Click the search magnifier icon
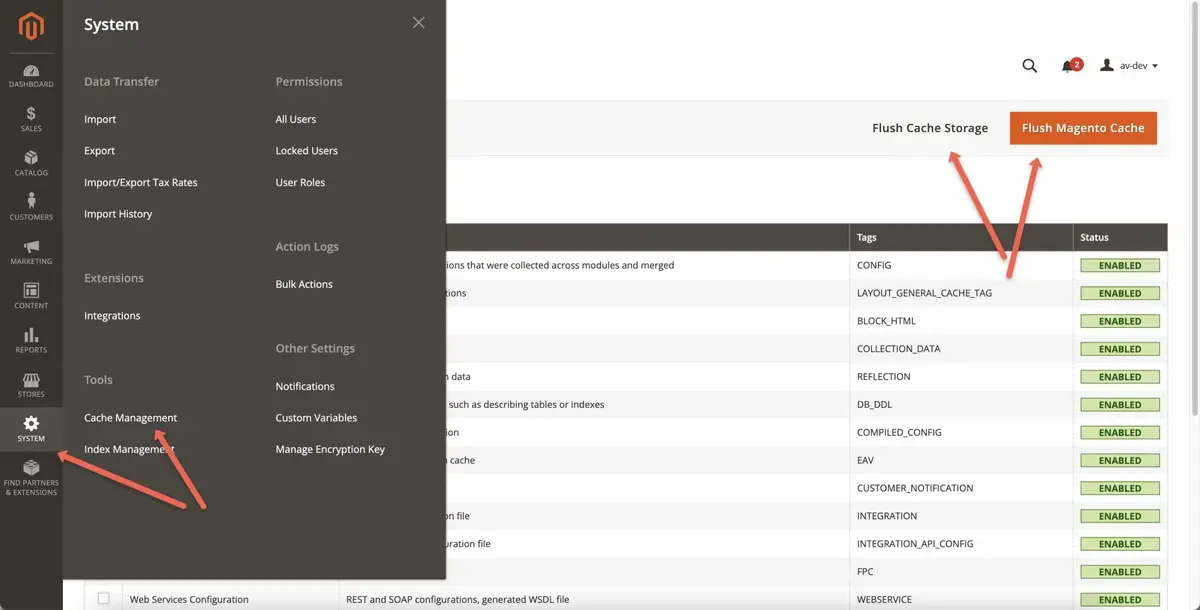Screen dimensions: 1200x610 tap(1029, 66)
